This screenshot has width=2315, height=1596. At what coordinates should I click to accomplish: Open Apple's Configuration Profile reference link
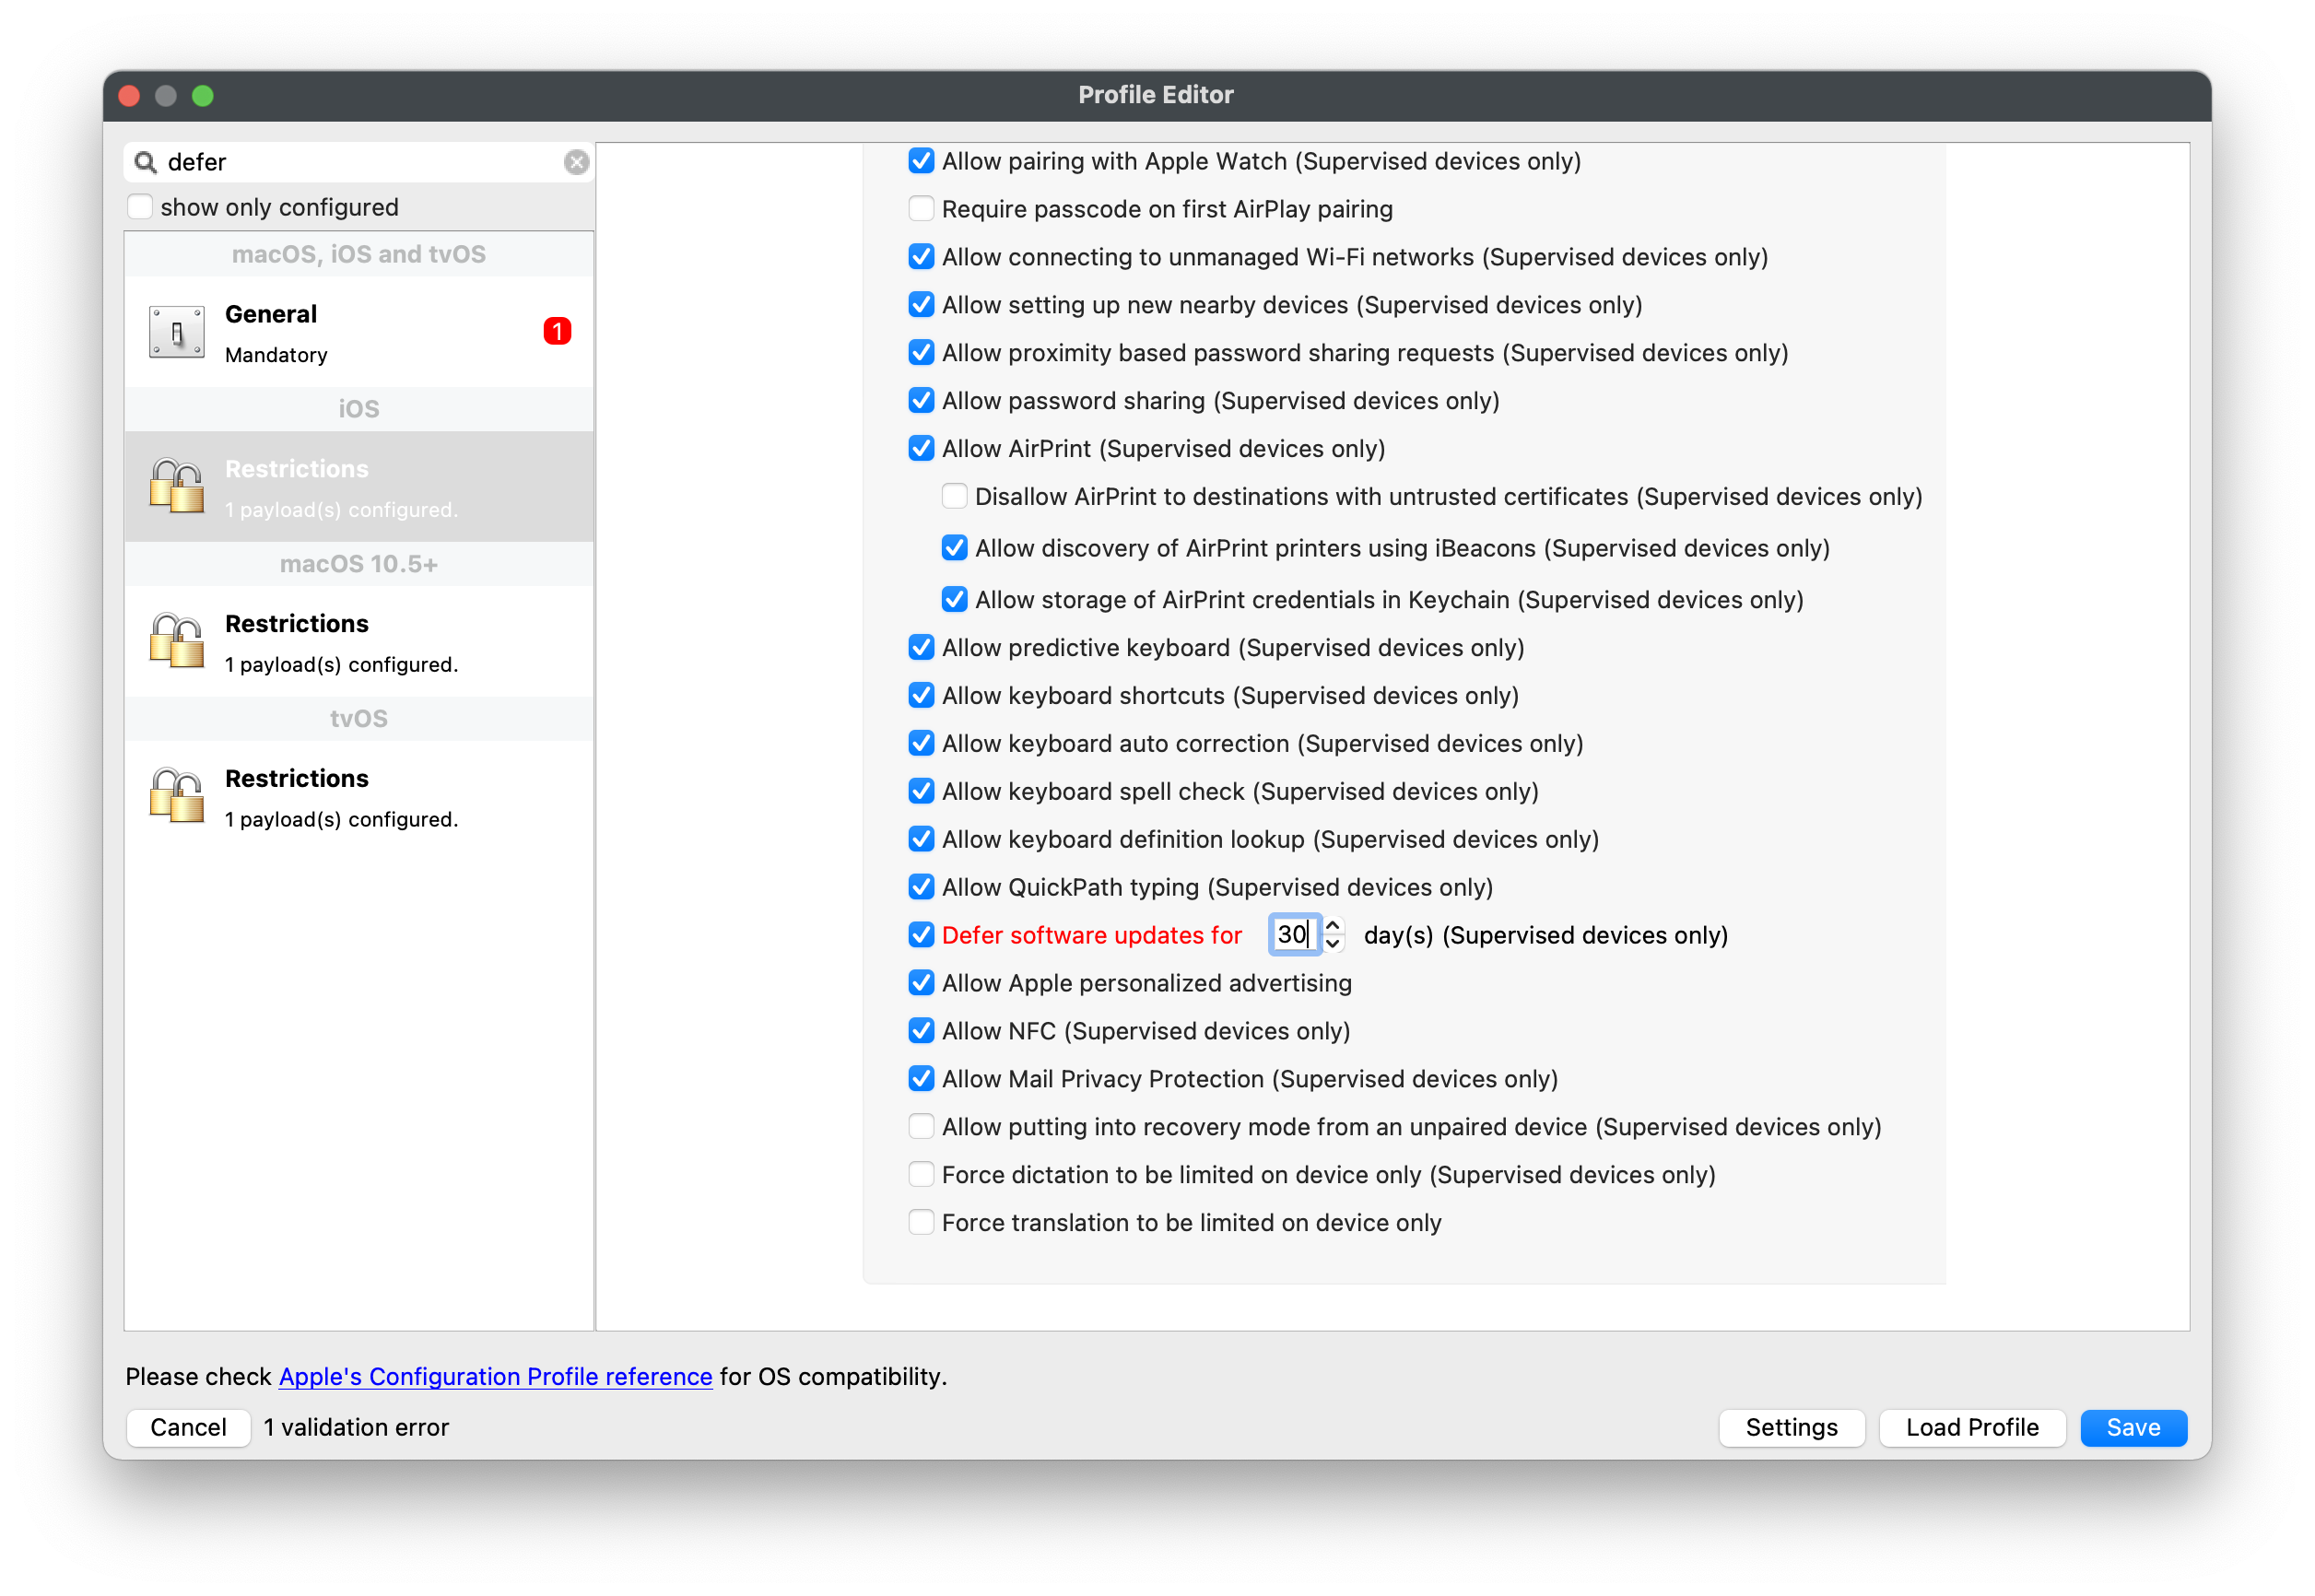[495, 1378]
